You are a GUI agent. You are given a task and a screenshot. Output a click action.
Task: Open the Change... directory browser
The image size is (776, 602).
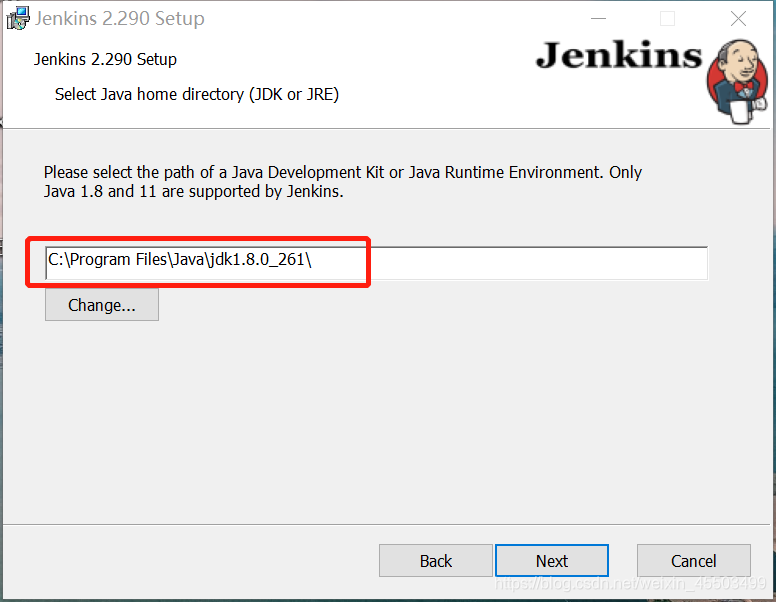click(x=102, y=305)
